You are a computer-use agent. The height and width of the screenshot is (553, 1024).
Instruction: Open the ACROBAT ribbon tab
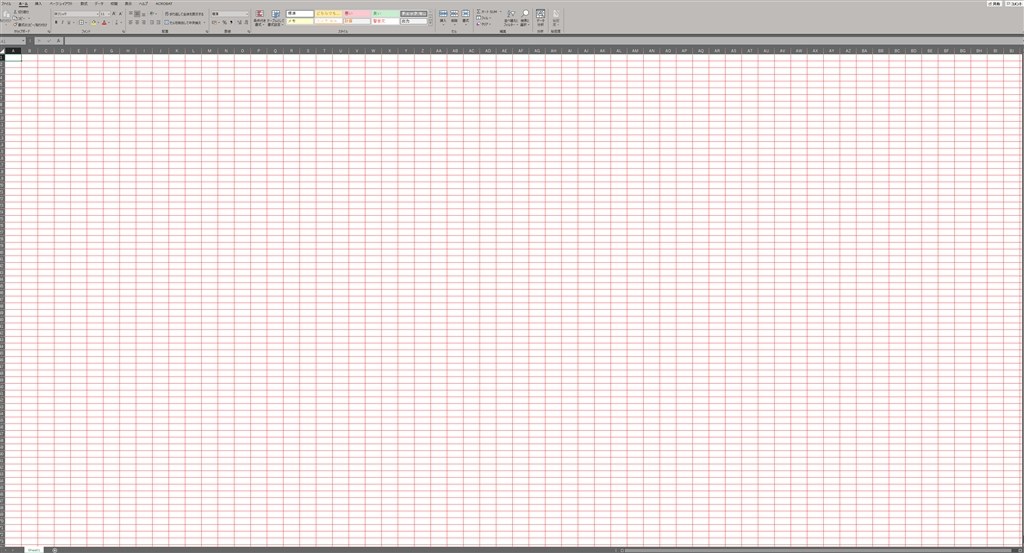164,4
